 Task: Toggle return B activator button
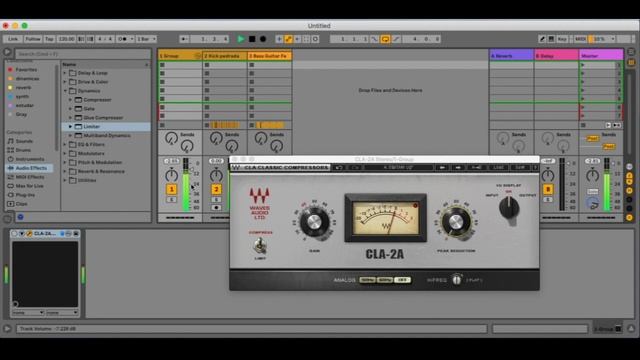click(x=548, y=189)
